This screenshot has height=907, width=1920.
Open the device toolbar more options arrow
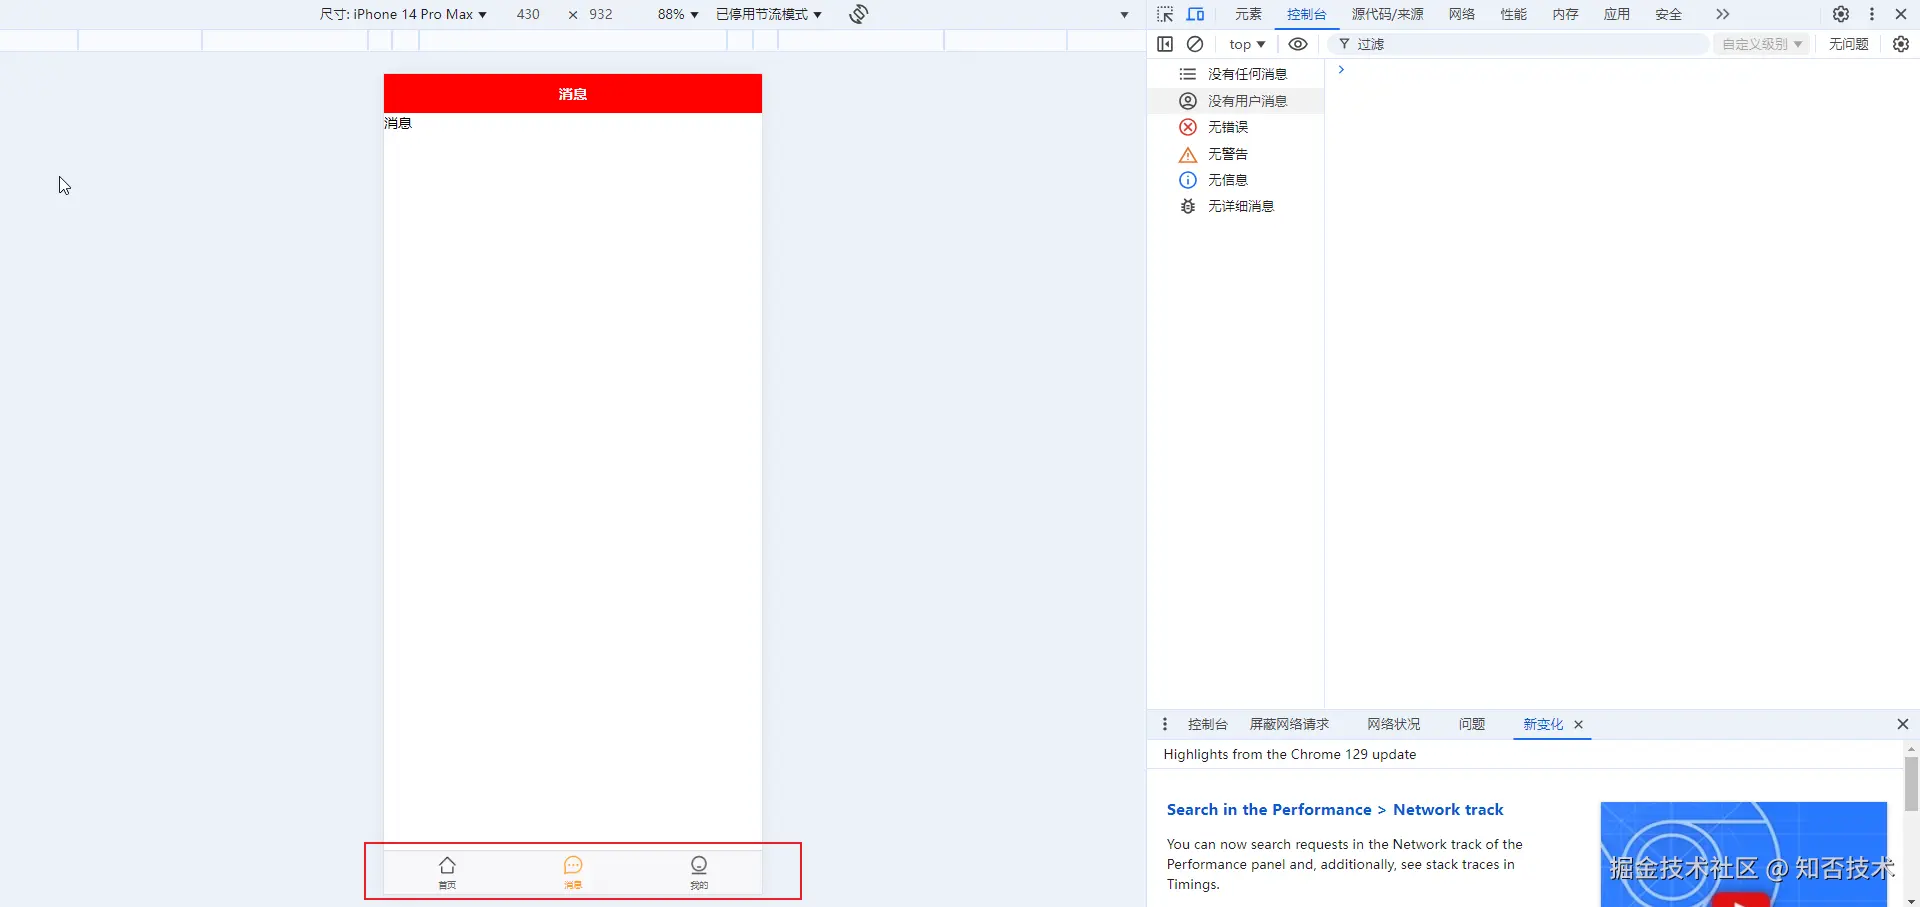point(1124,15)
